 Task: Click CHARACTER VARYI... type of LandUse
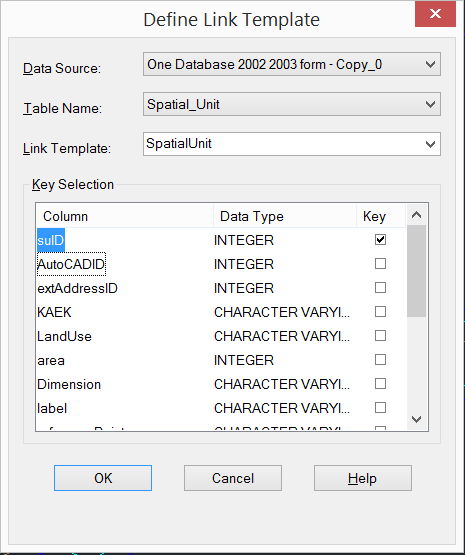click(x=282, y=336)
